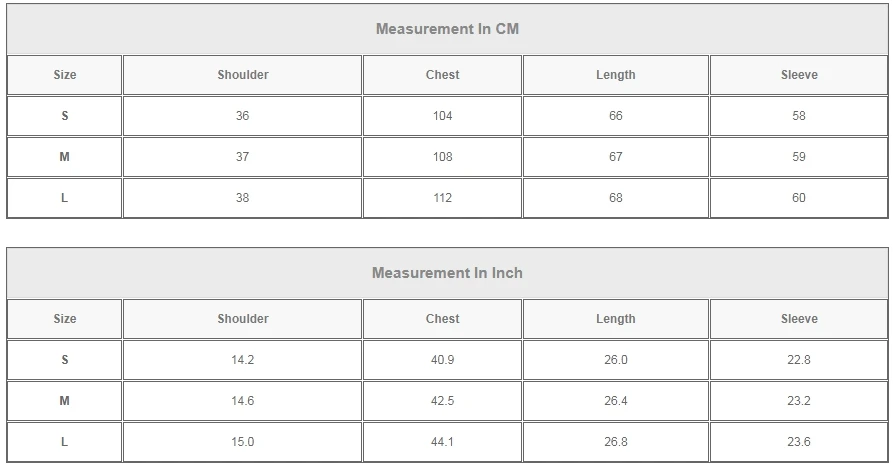
Task: Click the "Measurement In Inch" table title
Action: coord(447,273)
